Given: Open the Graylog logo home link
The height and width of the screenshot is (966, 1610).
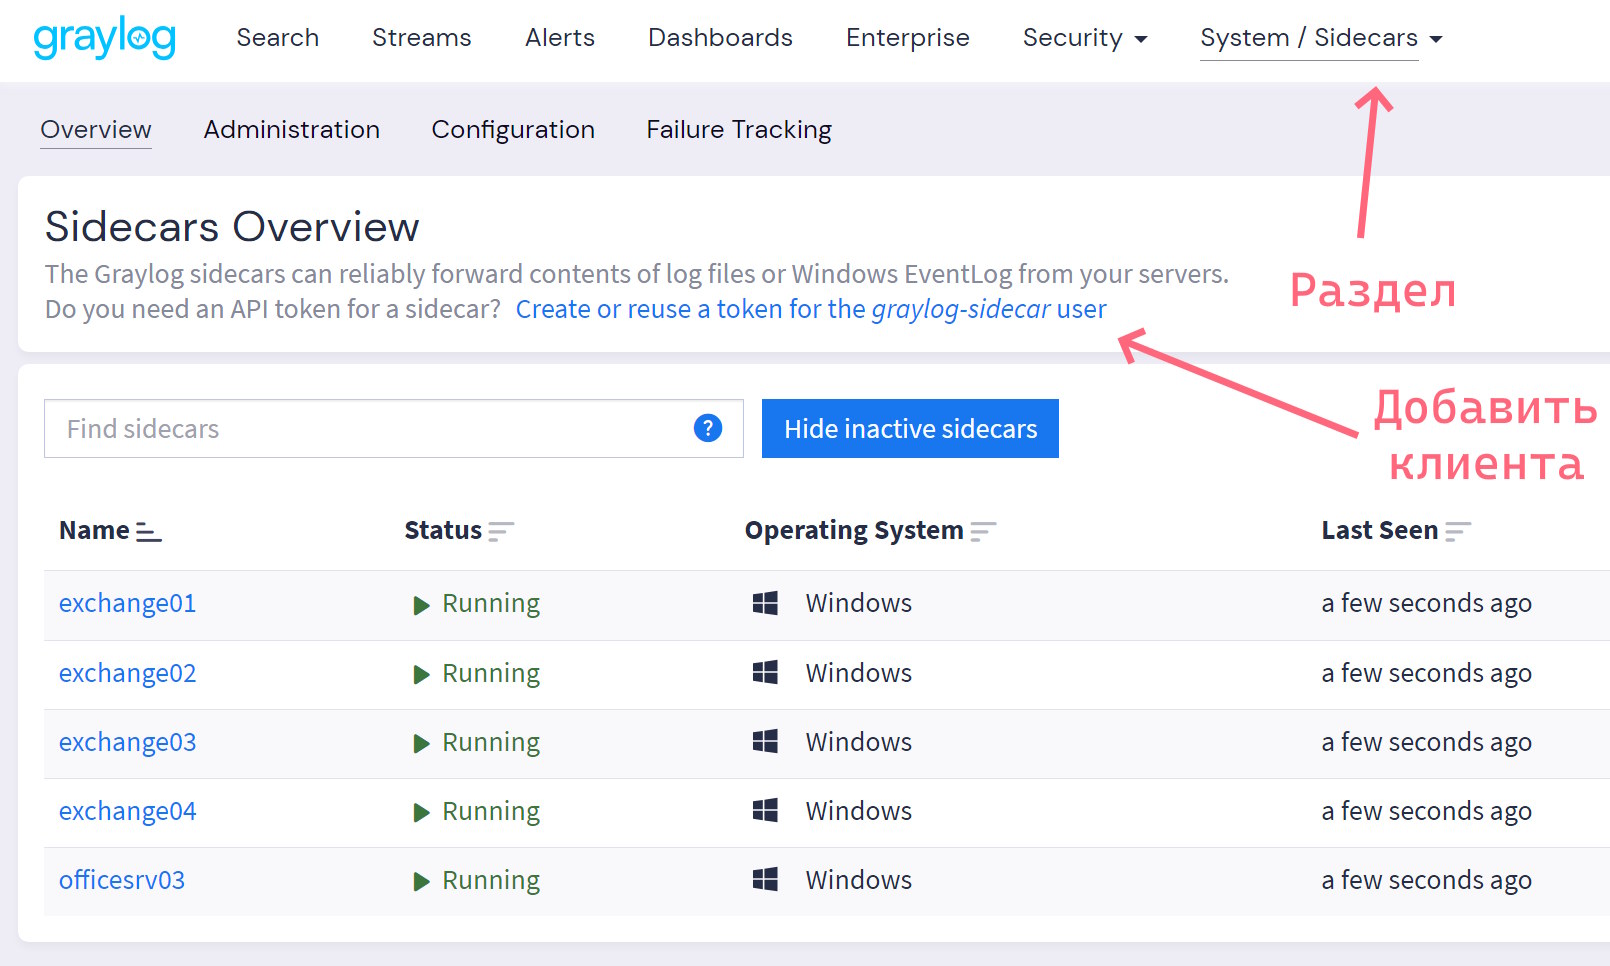Looking at the screenshot, I should pos(105,38).
